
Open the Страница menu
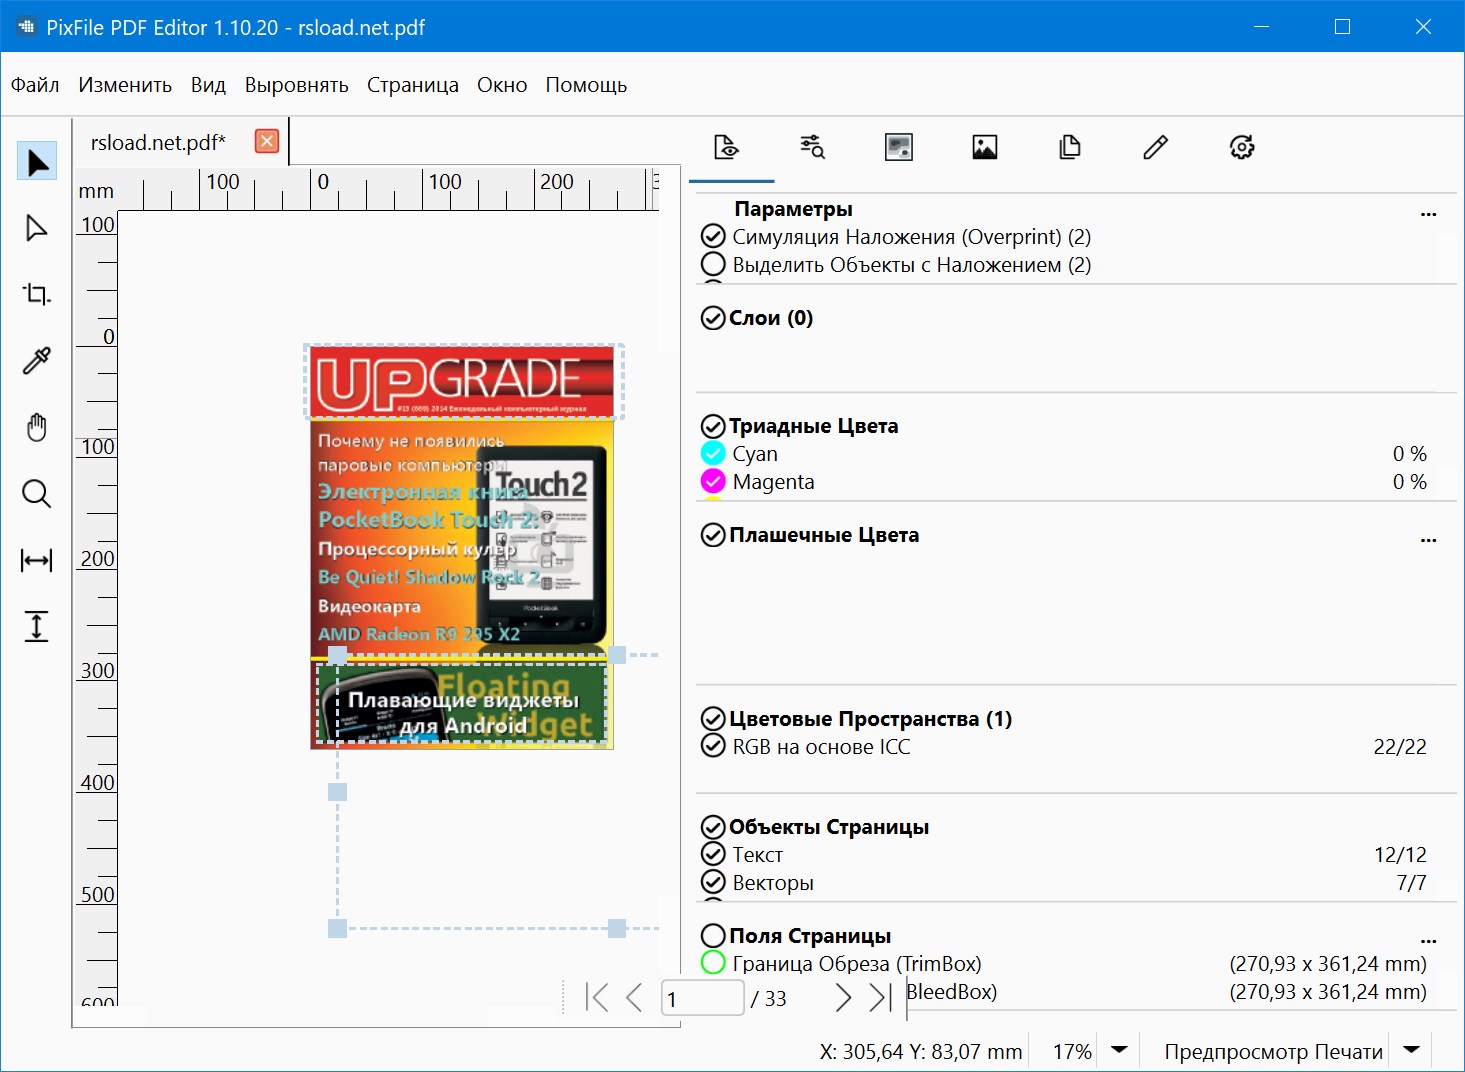pyautogui.click(x=412, y=85)
